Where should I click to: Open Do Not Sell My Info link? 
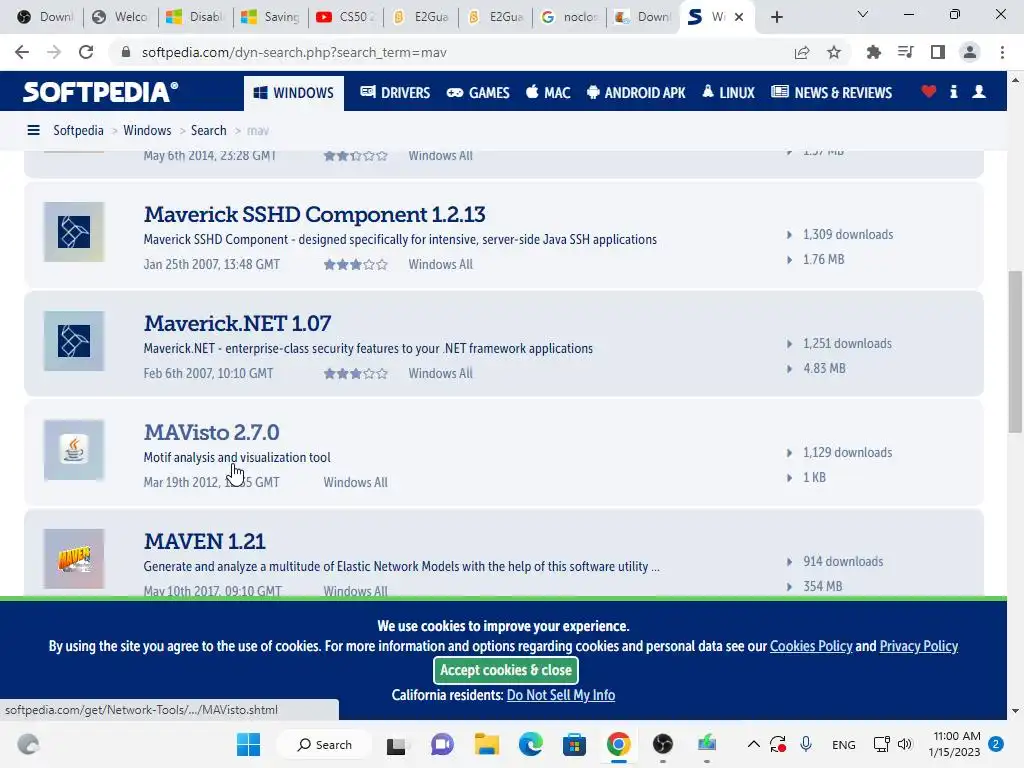pyautogui.click(x=561, y=695)
